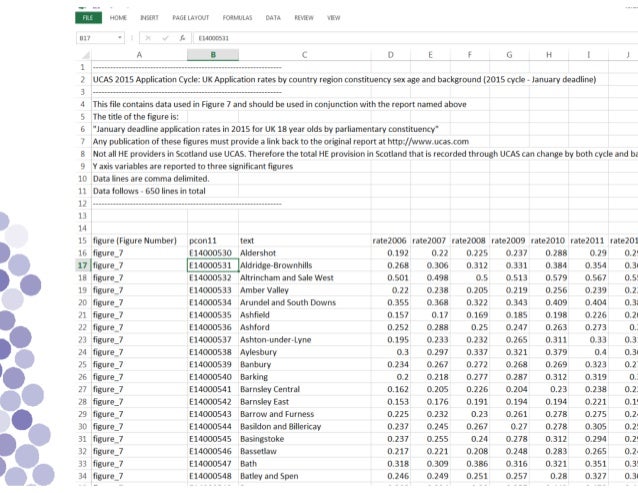
Task: Select row 15 header
Action: [x=83, y=241]
